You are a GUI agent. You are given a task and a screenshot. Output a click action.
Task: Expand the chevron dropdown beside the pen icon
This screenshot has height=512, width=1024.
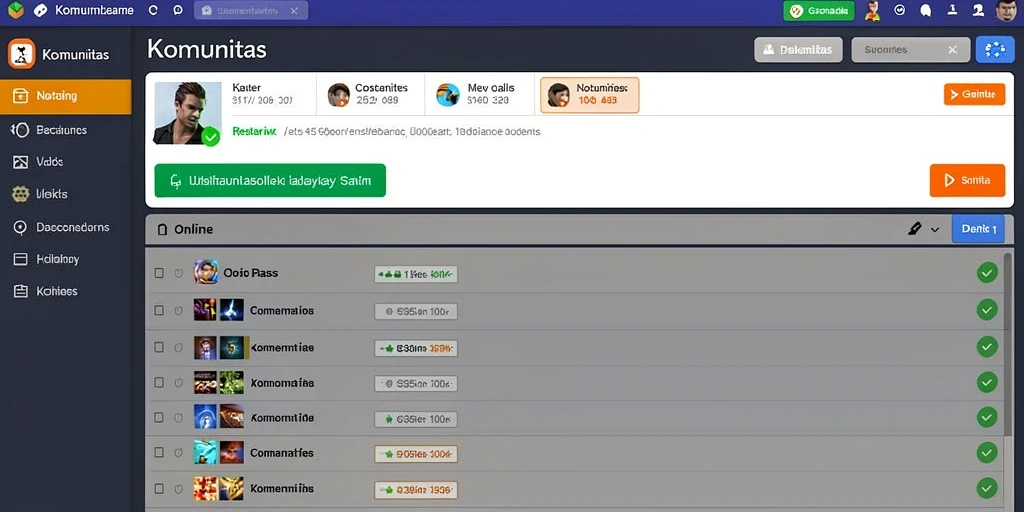point(935,230)
